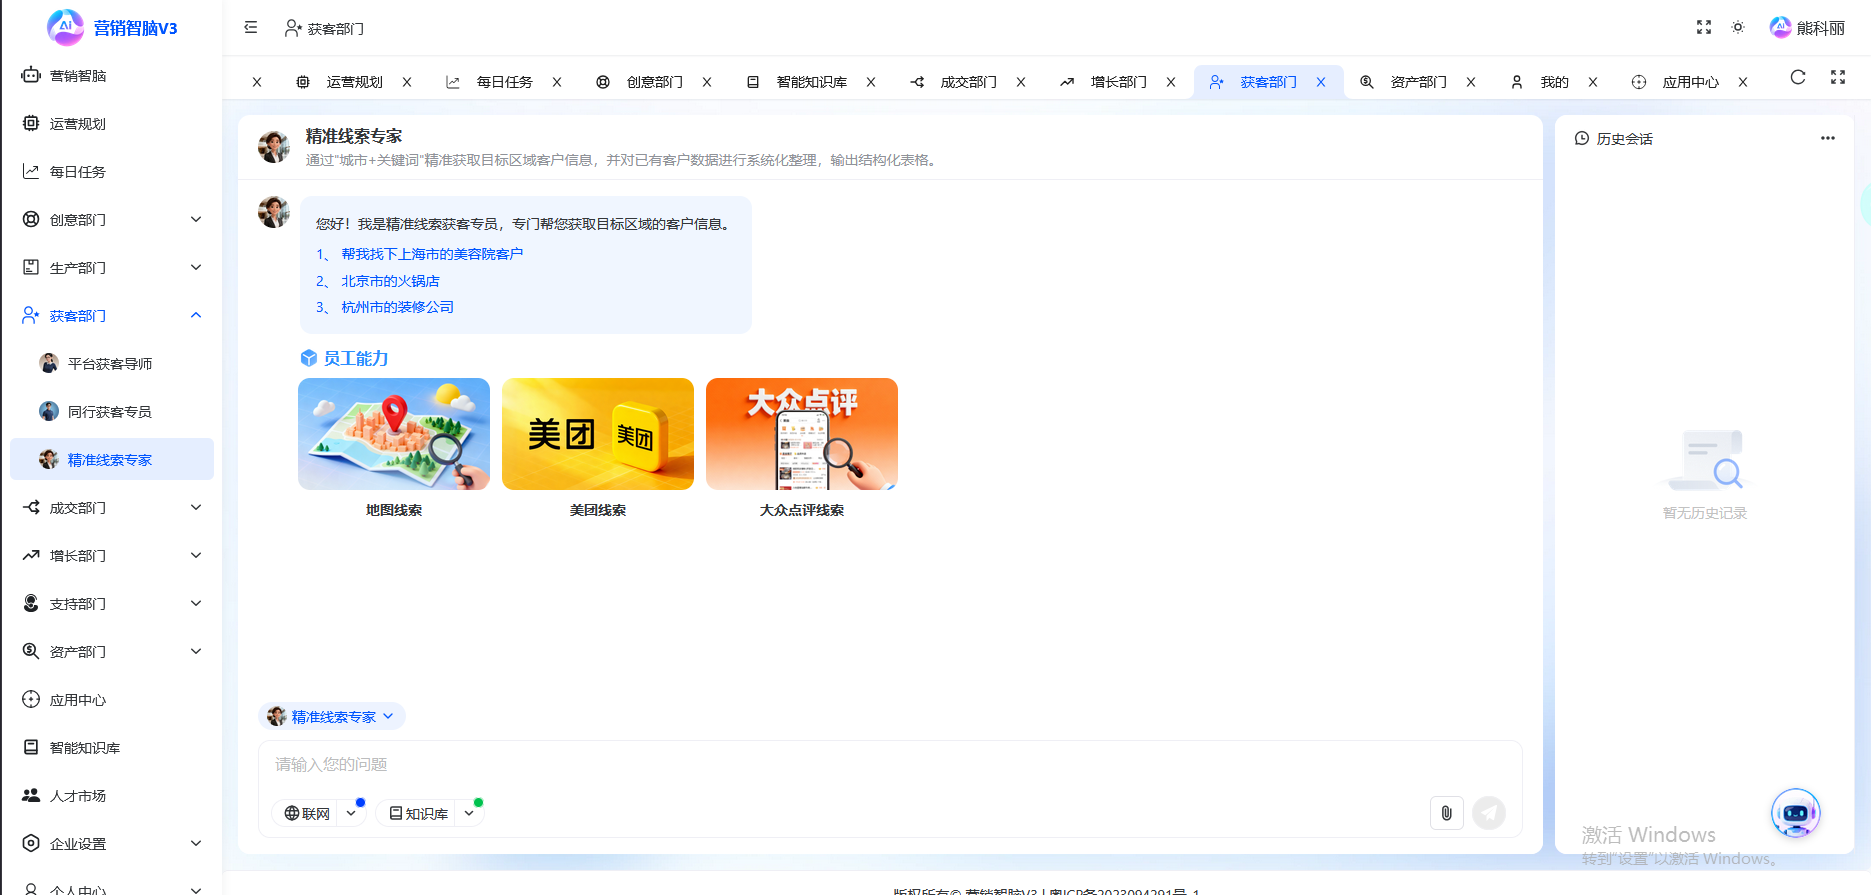Click suggestion 帮我找下上海市的美容院客户
1871x895 pixels.
point(432,254)
